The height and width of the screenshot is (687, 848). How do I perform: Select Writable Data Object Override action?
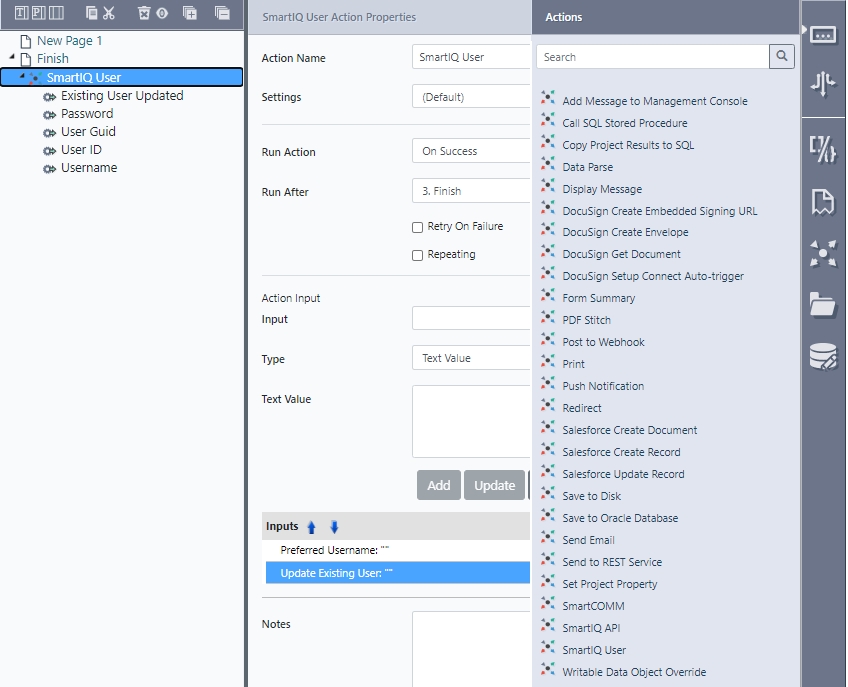(x=634, y=672)
